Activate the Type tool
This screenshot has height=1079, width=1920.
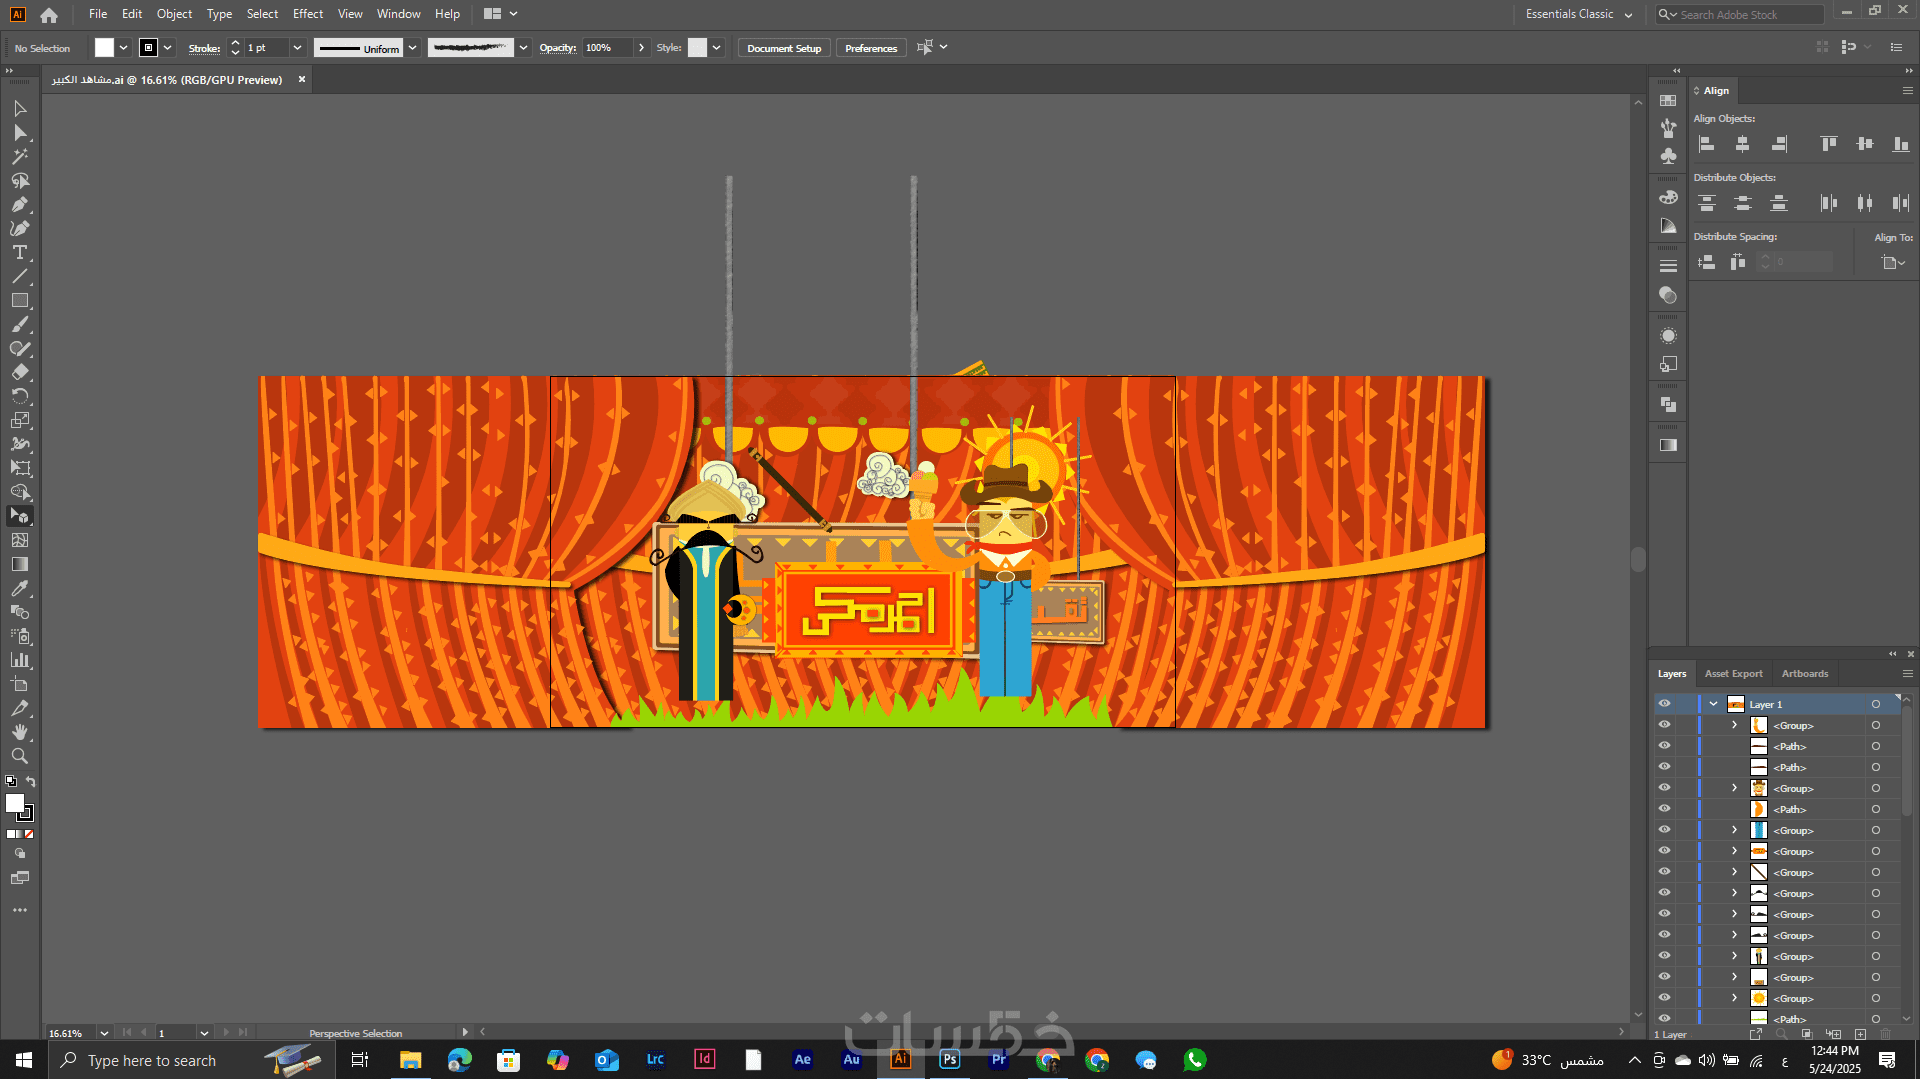tap(20, 252)
